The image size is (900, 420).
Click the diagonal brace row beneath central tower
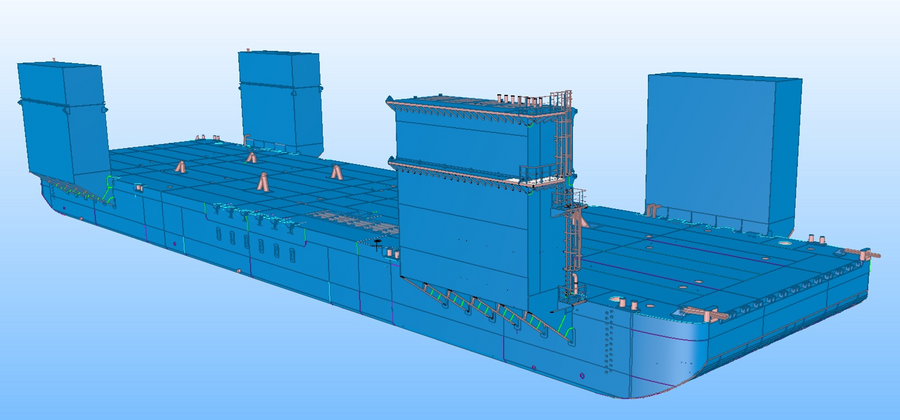pos(488,309)
